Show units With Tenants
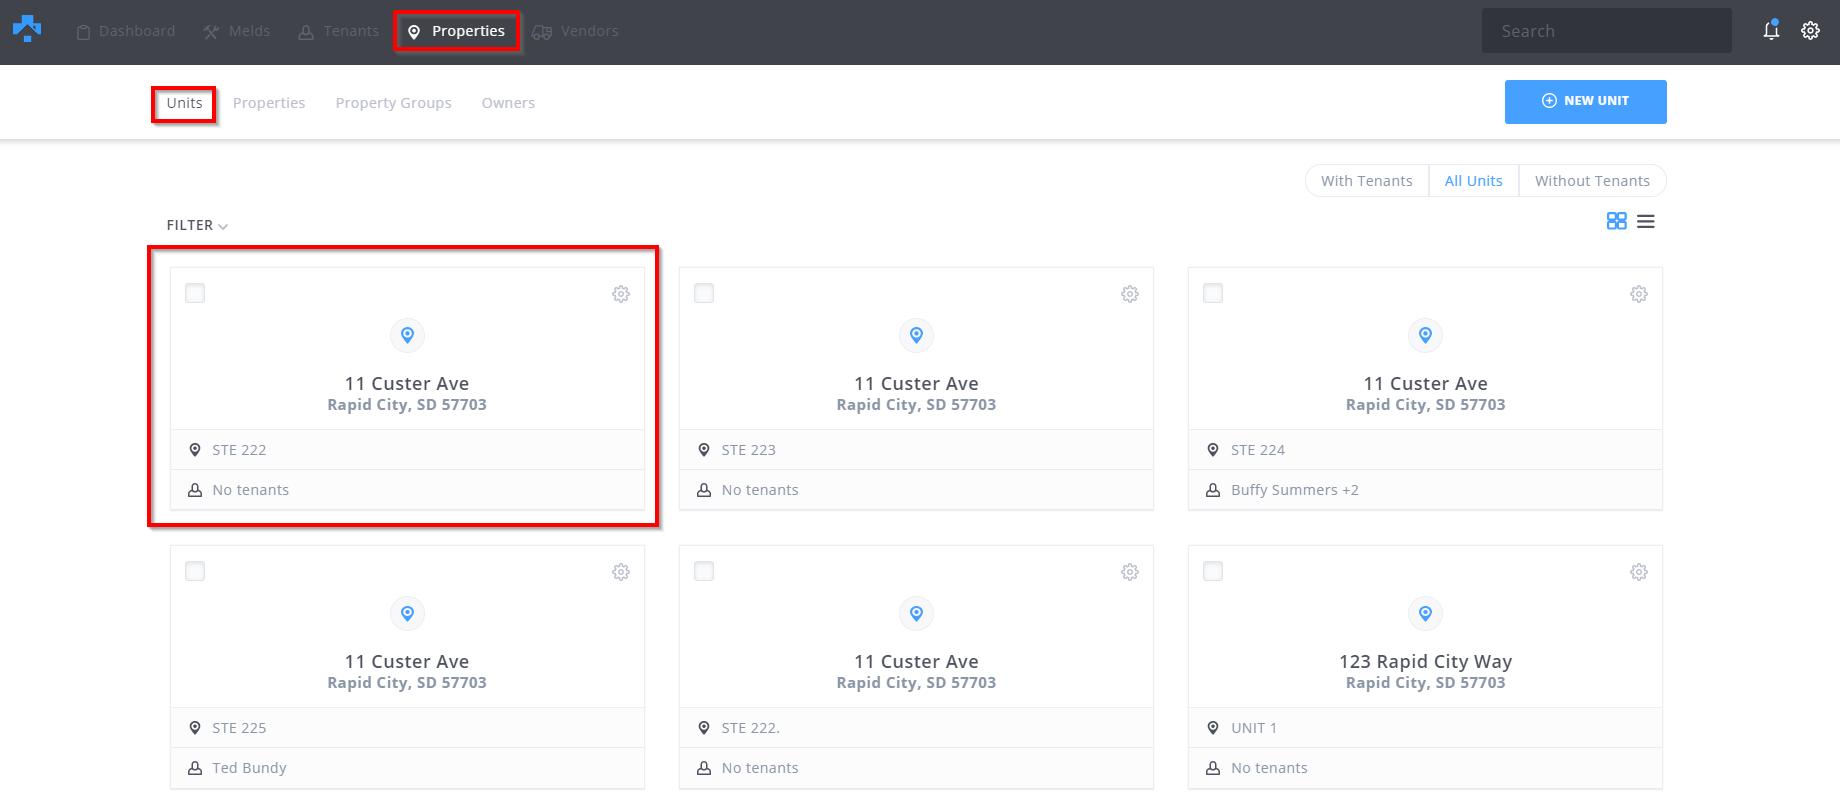This screenshot has width=1840, height=809. pyautogui.click(x=1366, y=181)
